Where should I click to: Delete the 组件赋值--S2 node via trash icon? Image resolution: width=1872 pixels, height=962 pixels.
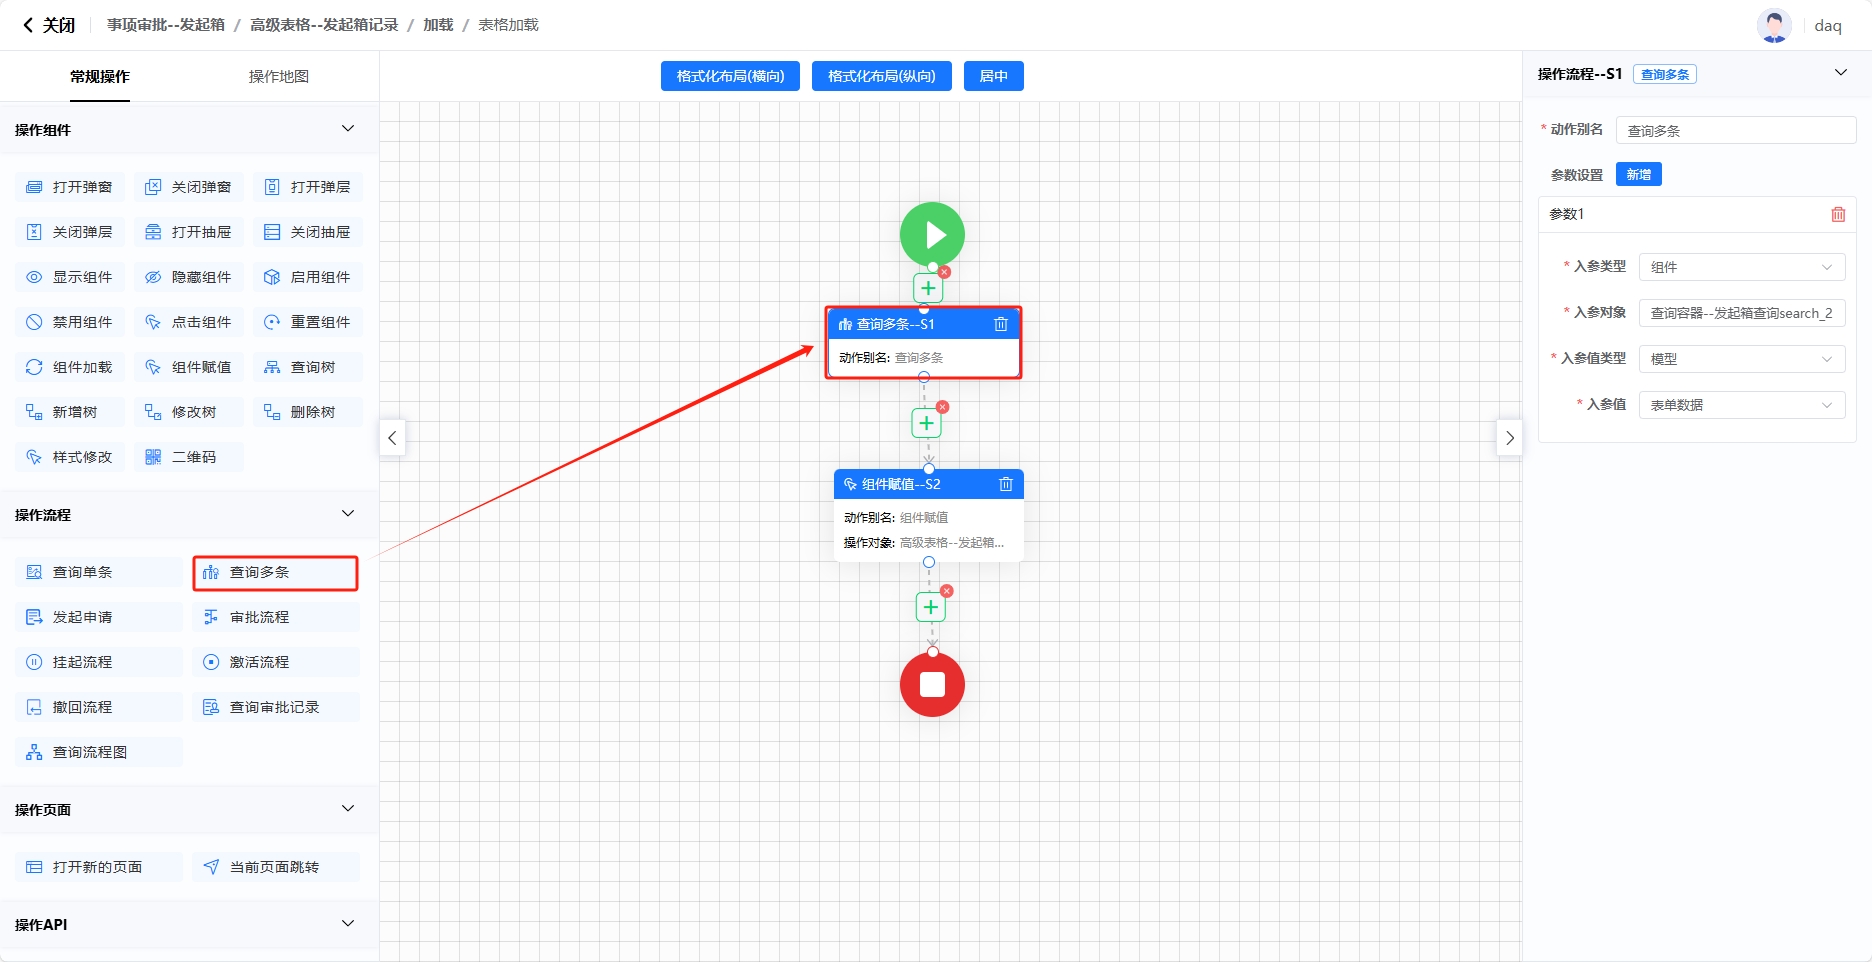pos(1005,484)
